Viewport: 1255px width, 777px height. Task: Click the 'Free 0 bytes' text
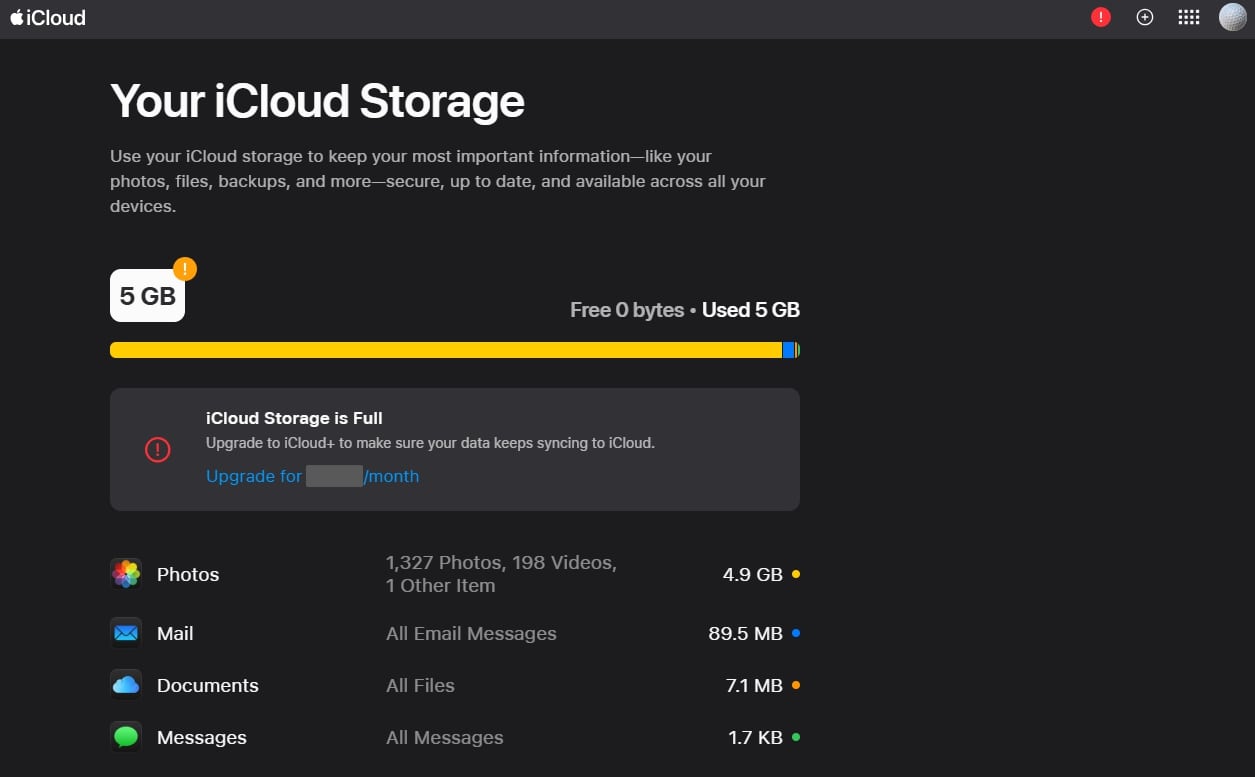point(627,310)
